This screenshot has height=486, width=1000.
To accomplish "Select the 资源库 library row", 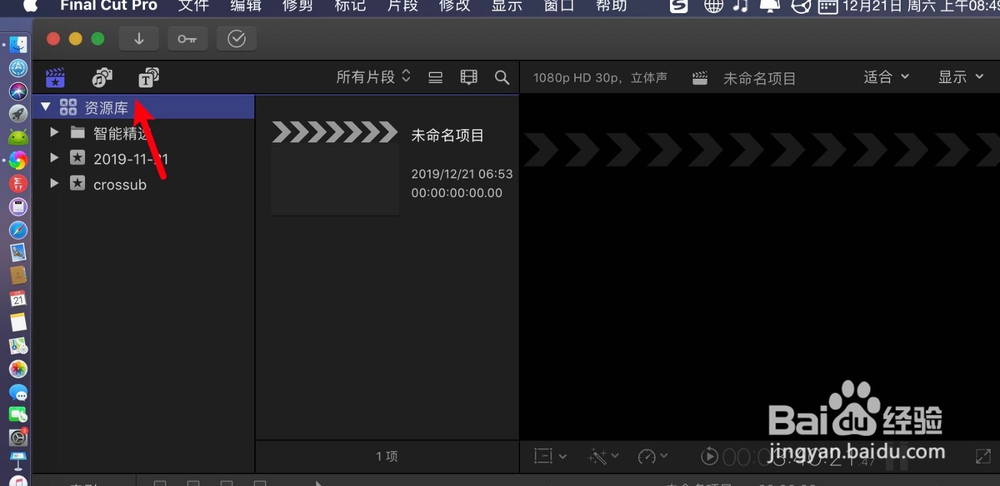I will [143, 107].
